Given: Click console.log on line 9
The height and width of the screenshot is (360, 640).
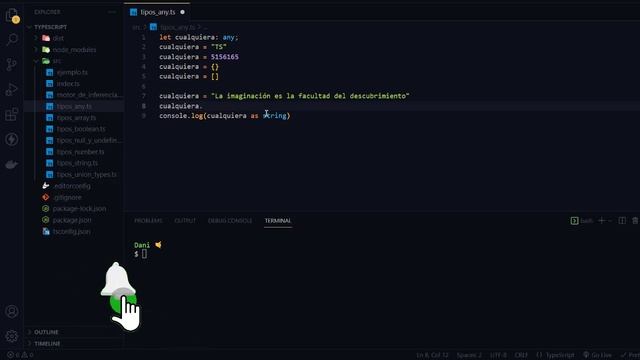Looking at the screenshot, I should pos(181,116).
